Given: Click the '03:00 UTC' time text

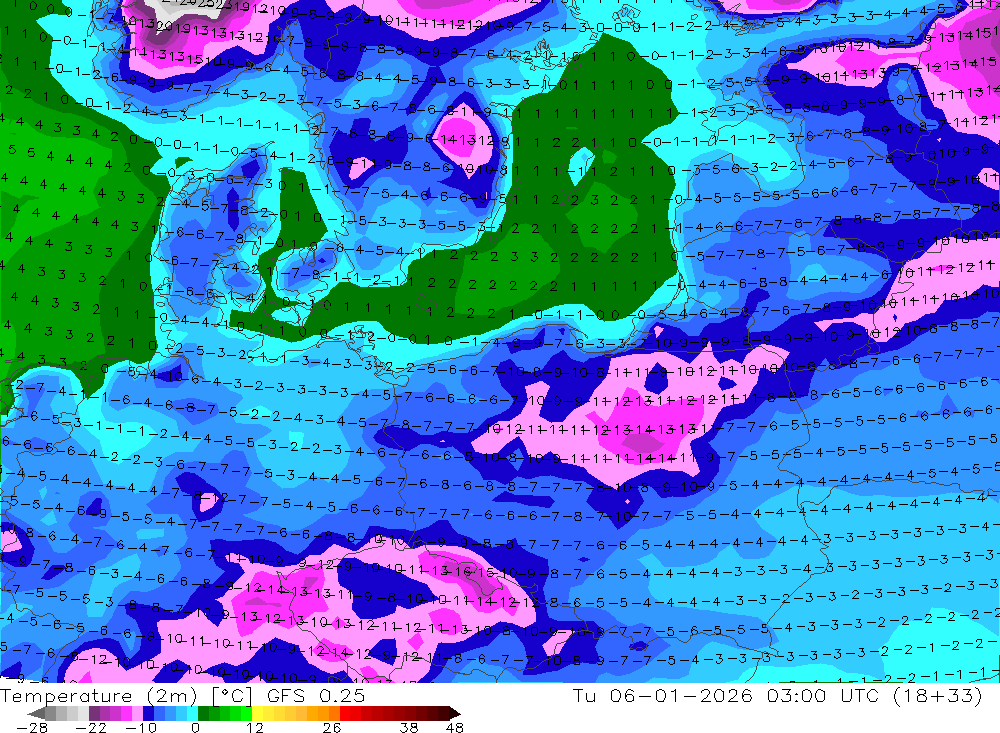Looking at the screenshot, I should point(823,695).
